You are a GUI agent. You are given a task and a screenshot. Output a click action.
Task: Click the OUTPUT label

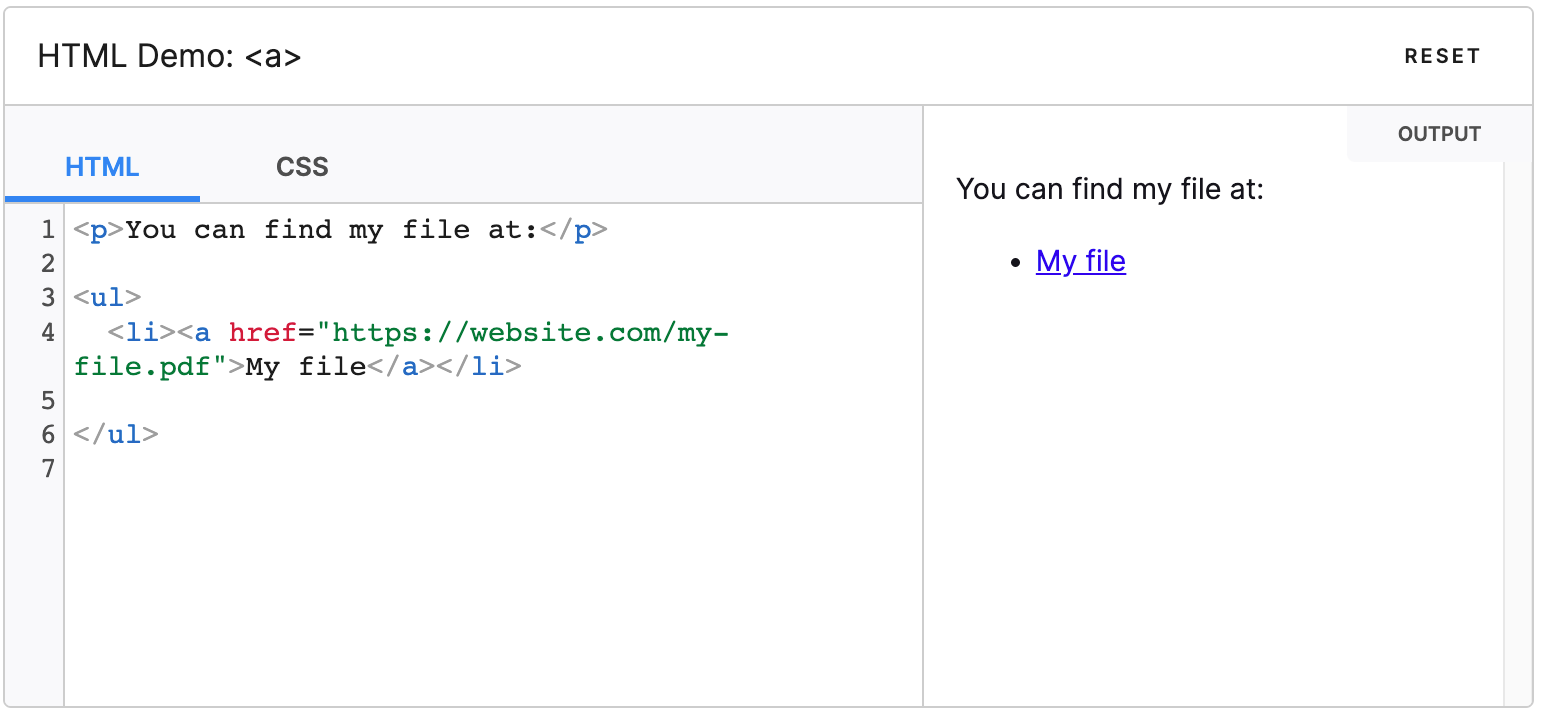[1439, 134]
